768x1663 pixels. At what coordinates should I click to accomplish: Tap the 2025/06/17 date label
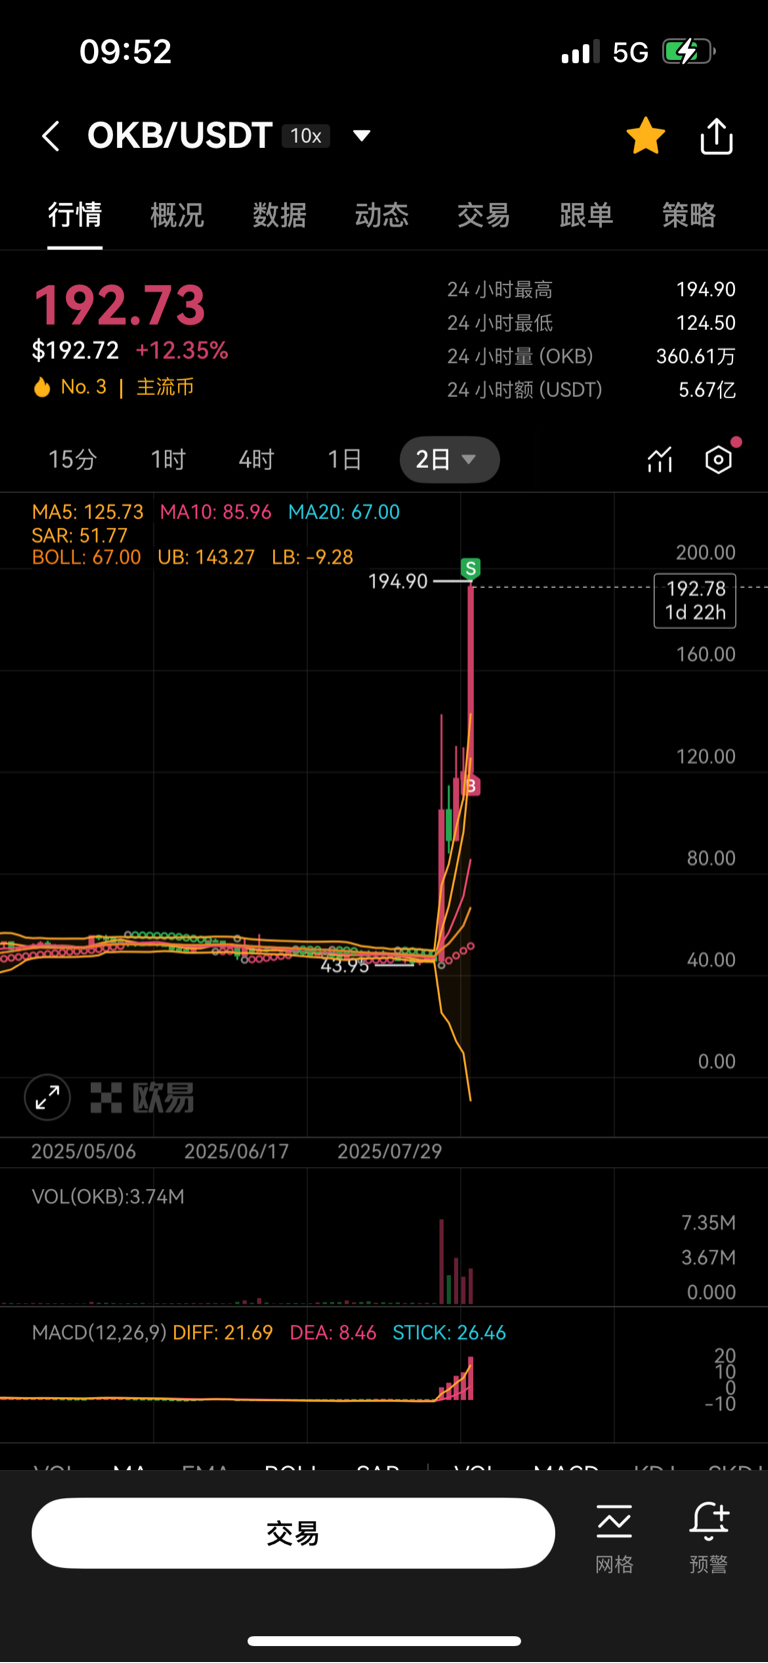coord(236,1152)
